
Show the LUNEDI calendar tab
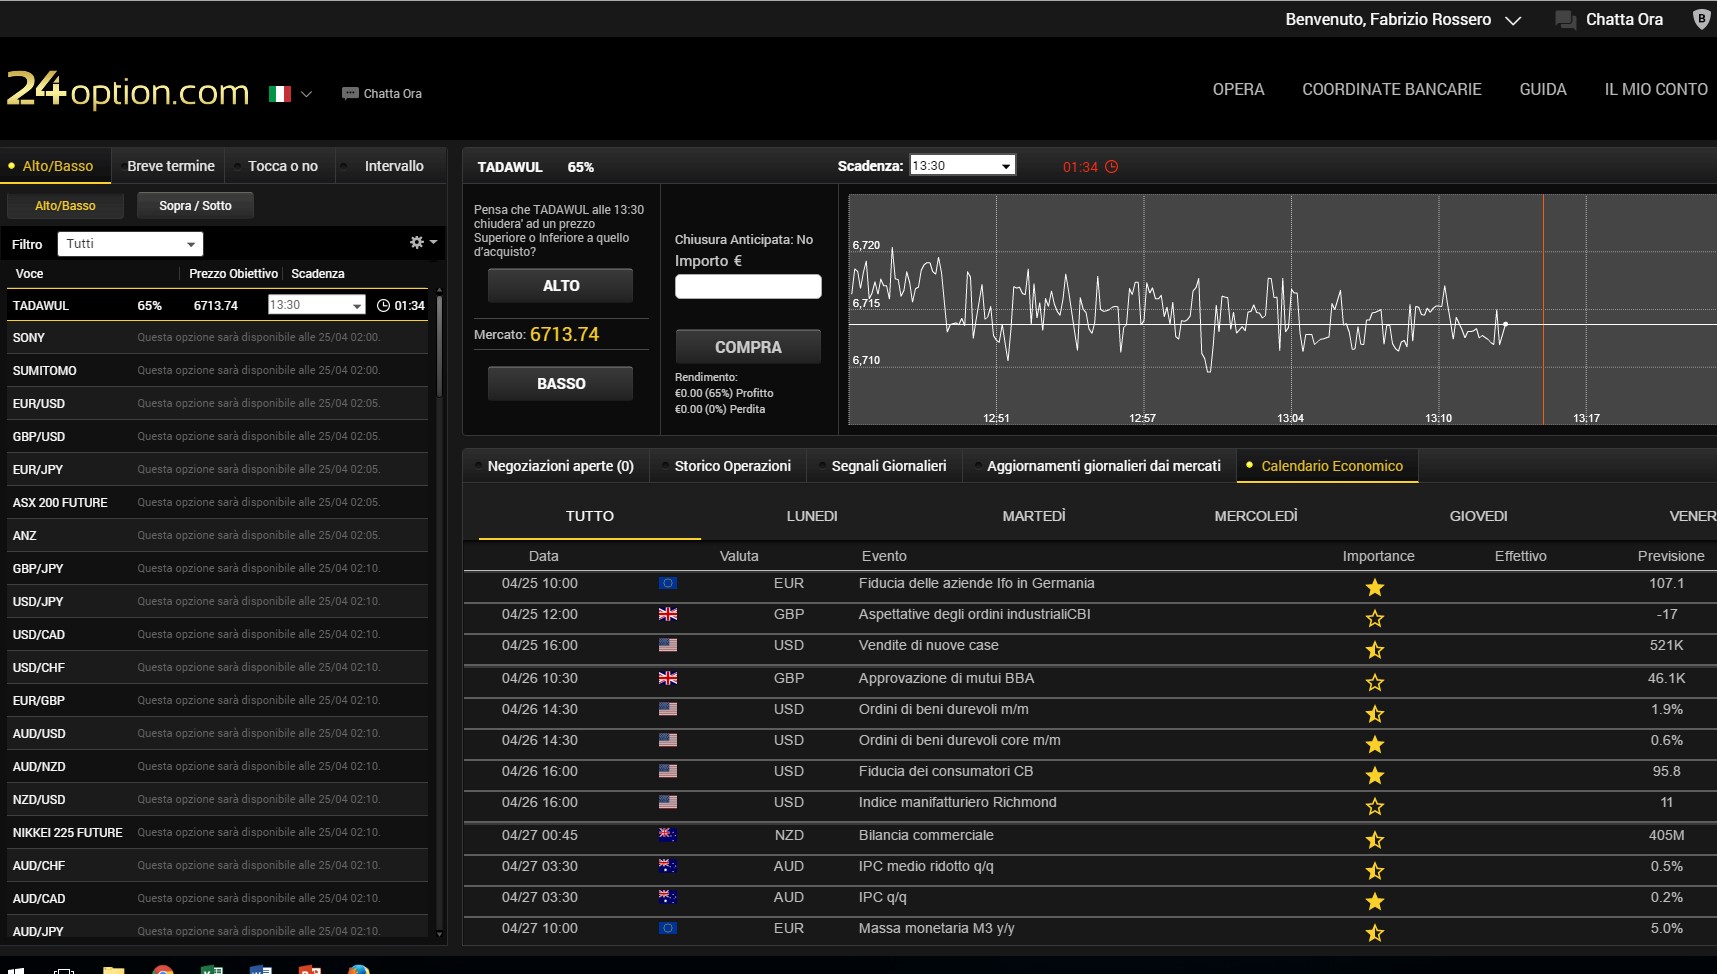[x=812, y=516]
